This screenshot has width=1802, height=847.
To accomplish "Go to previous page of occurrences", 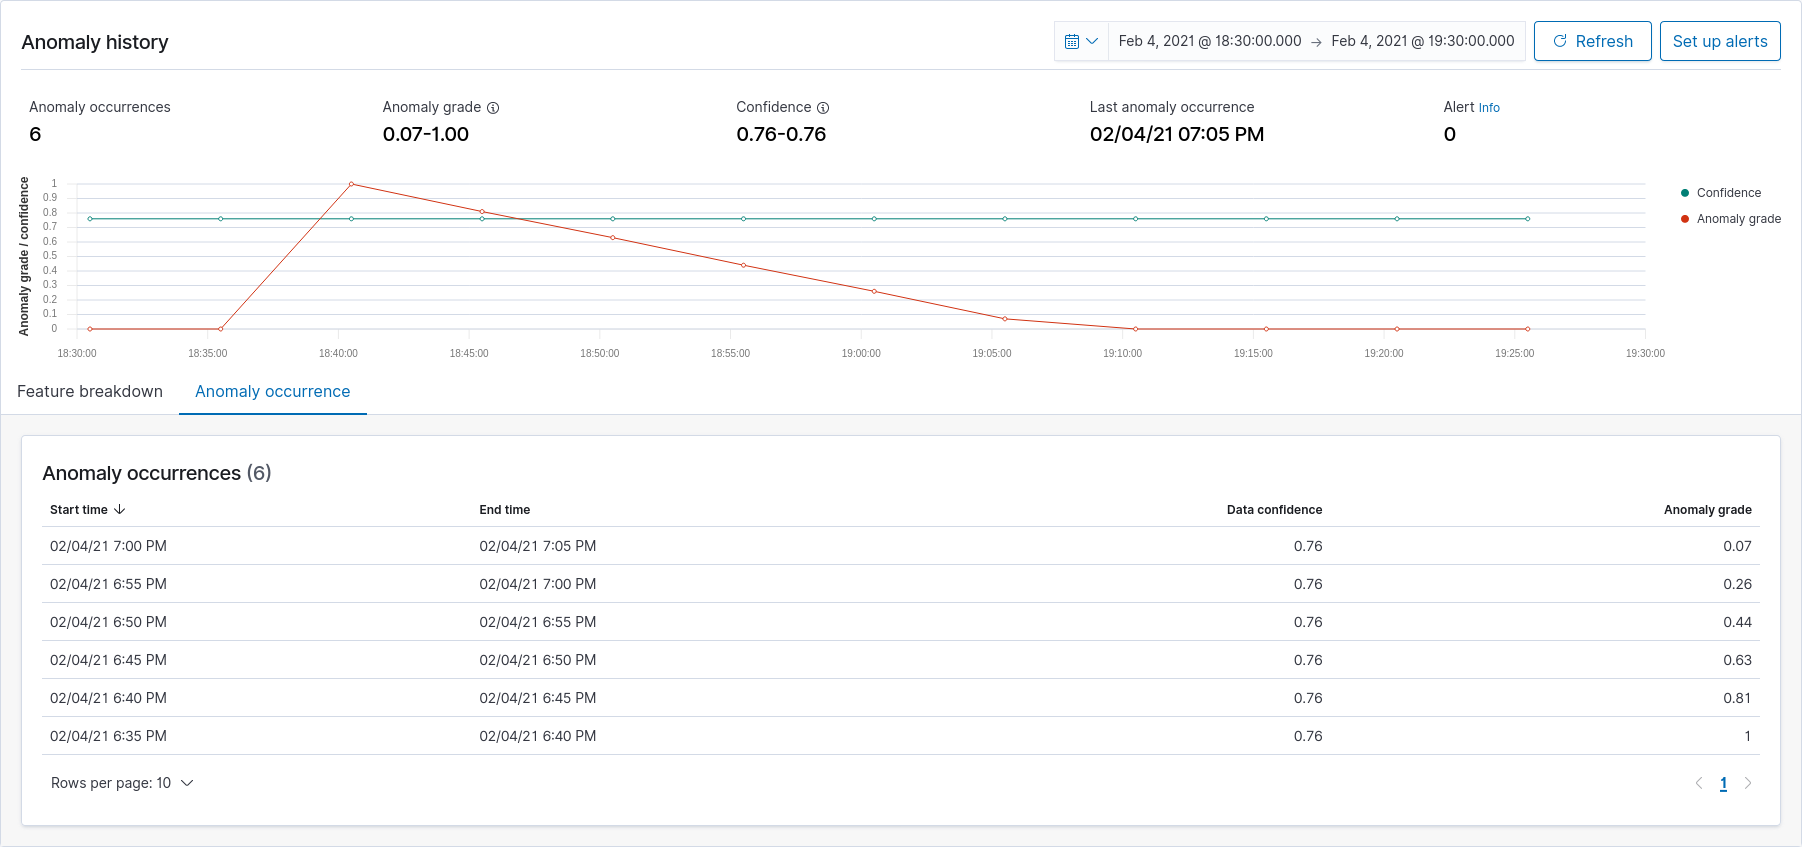I will (x=1698, y=783).
